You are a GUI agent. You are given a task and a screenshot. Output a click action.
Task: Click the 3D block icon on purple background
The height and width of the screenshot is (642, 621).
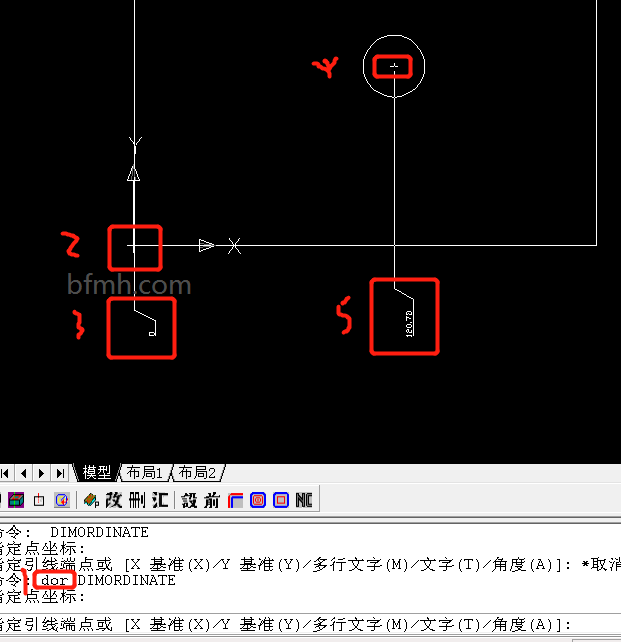point(16,500)
